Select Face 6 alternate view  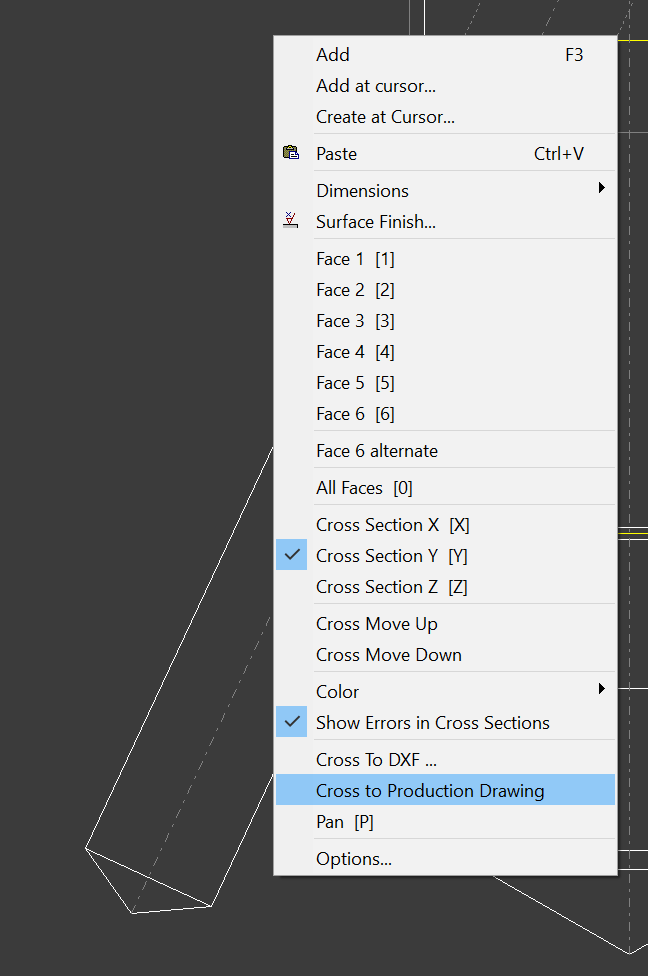point(445,451)
